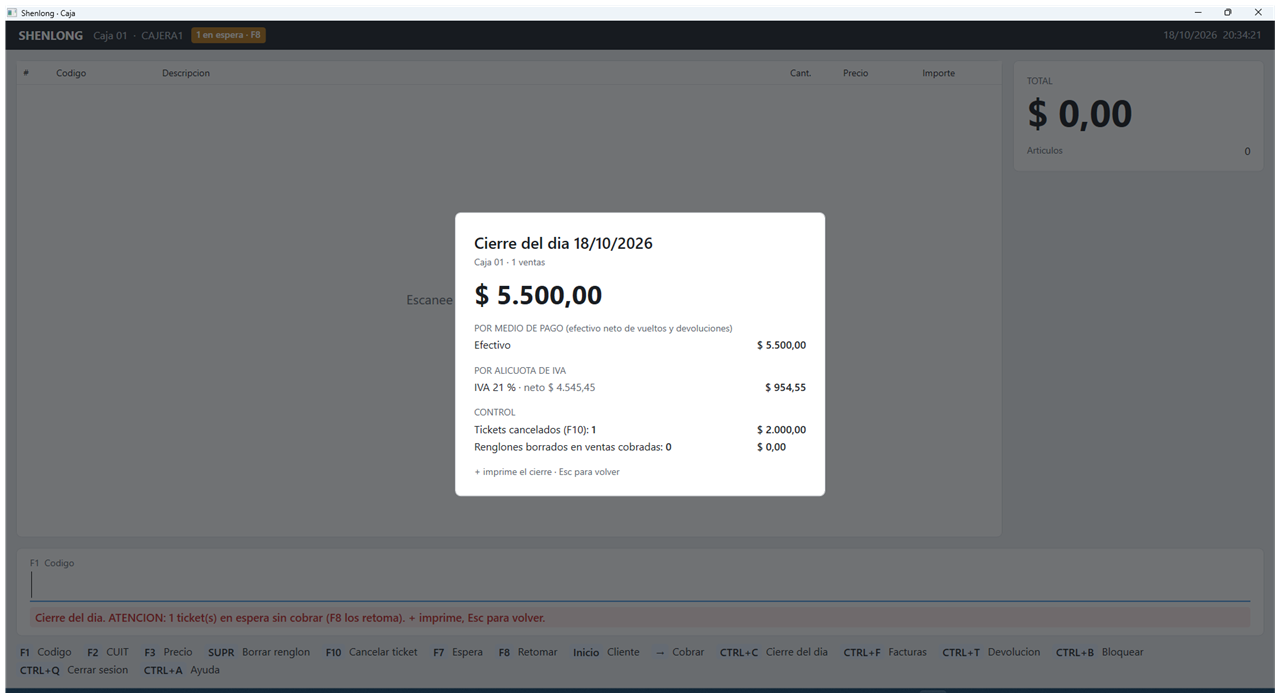Click the 'CTRL+B Bloquear' shortcut hint
This screenshot has width=1280, height=693.
pos(1099,652)
